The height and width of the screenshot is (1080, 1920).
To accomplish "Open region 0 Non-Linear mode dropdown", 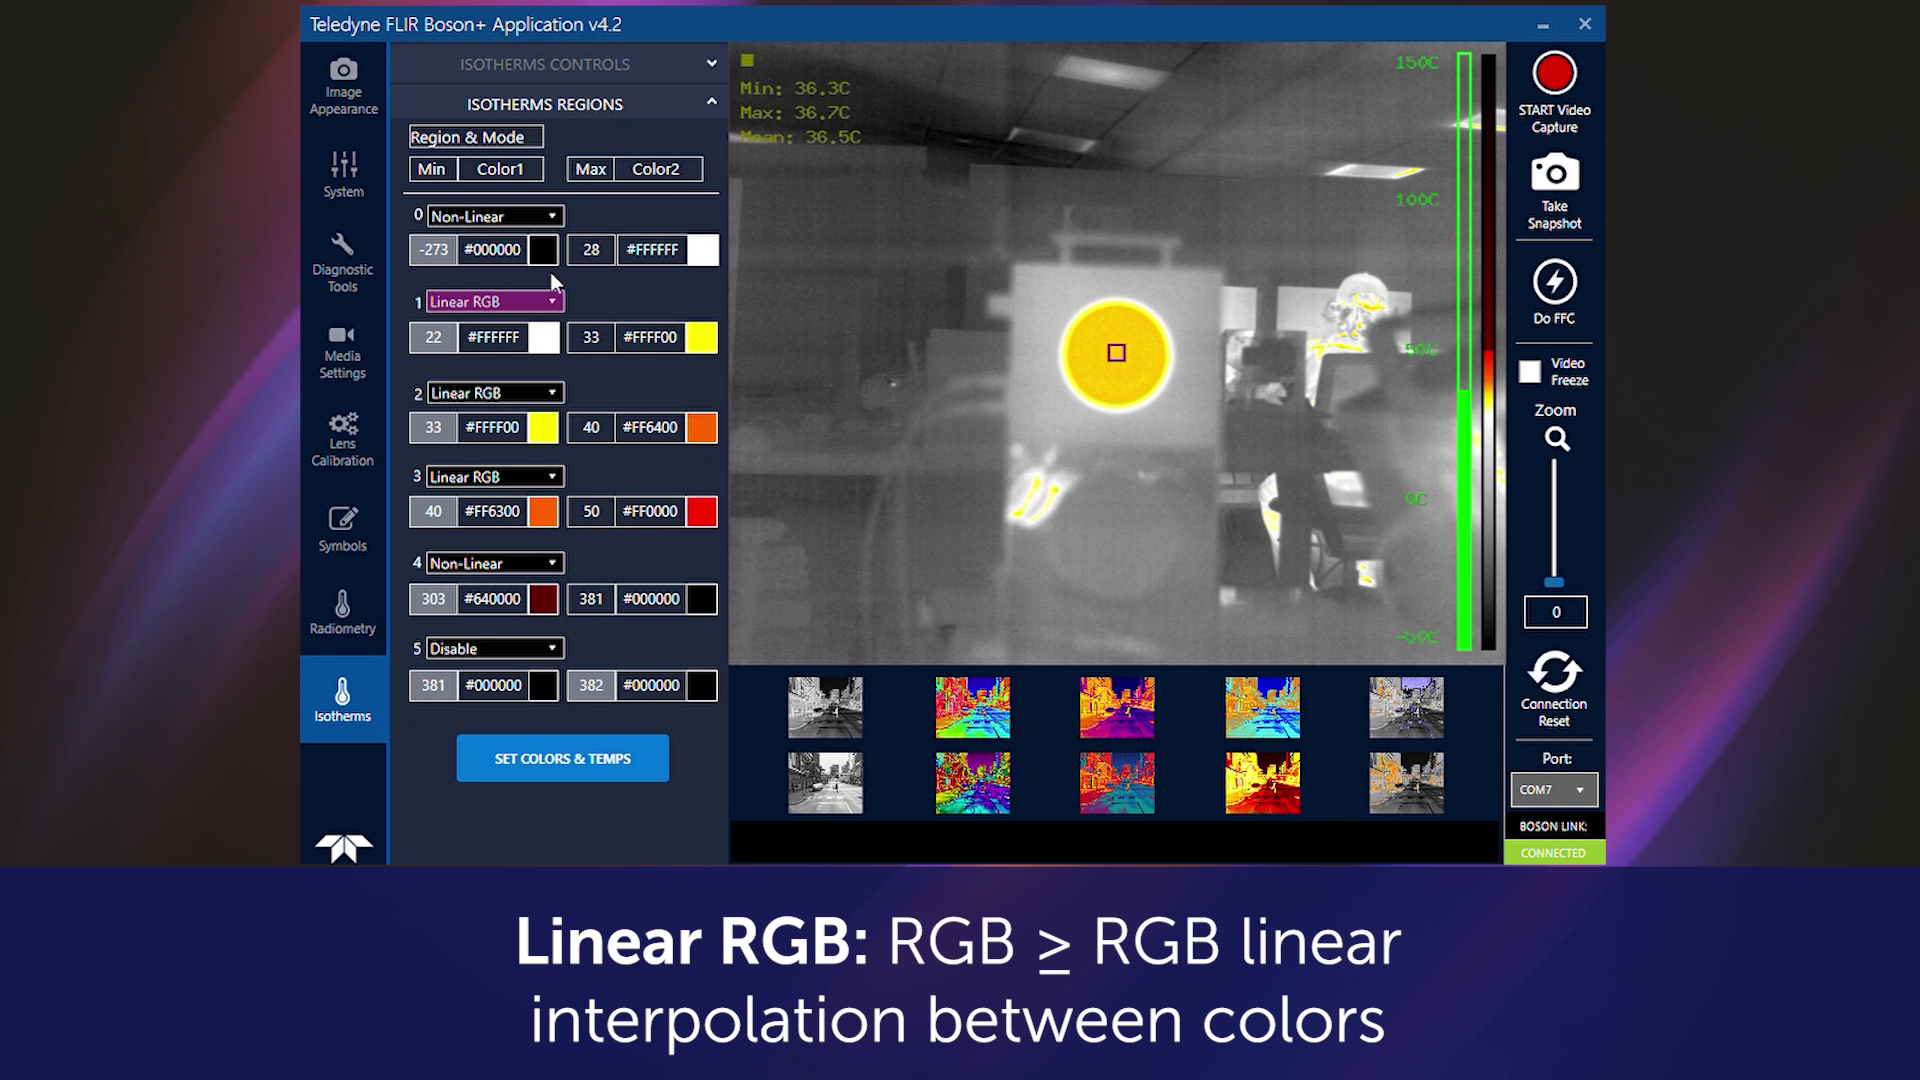I will pos(496,216).
